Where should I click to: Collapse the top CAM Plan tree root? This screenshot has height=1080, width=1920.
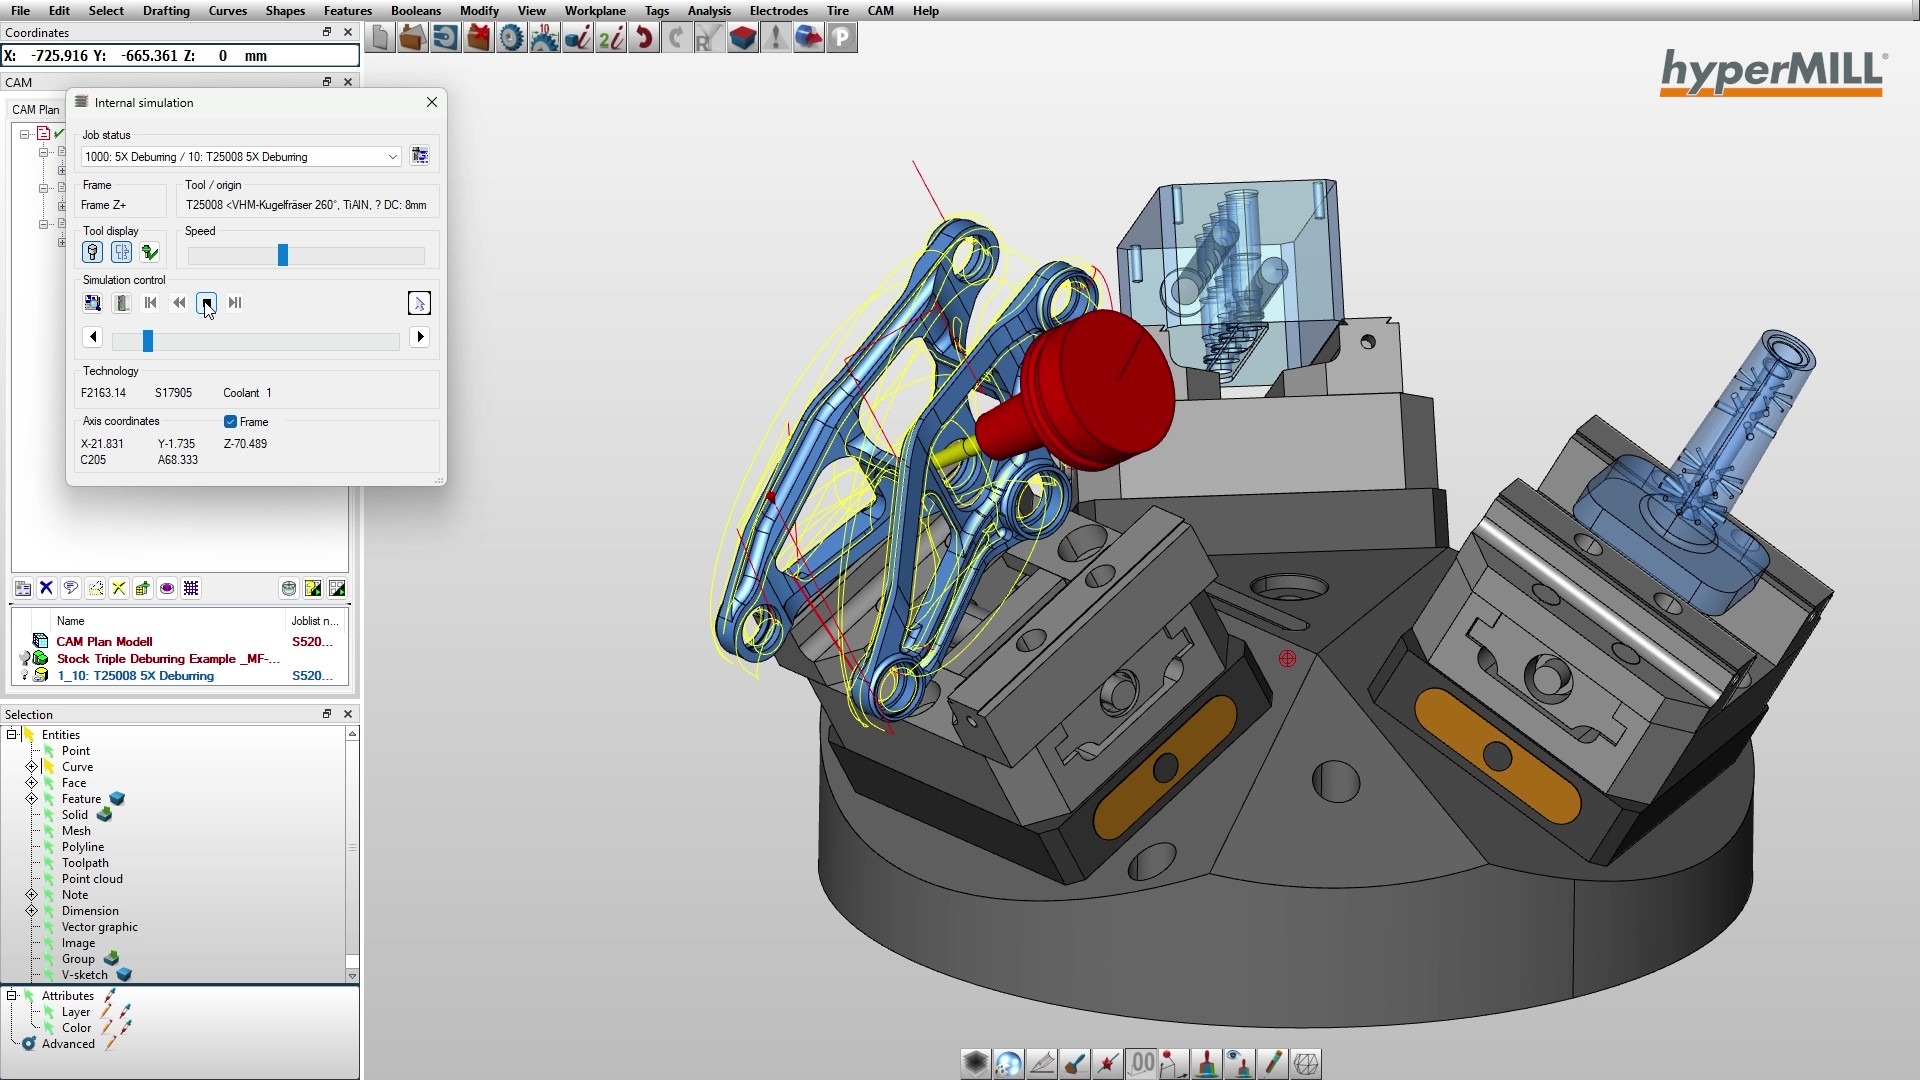(24, 134)
